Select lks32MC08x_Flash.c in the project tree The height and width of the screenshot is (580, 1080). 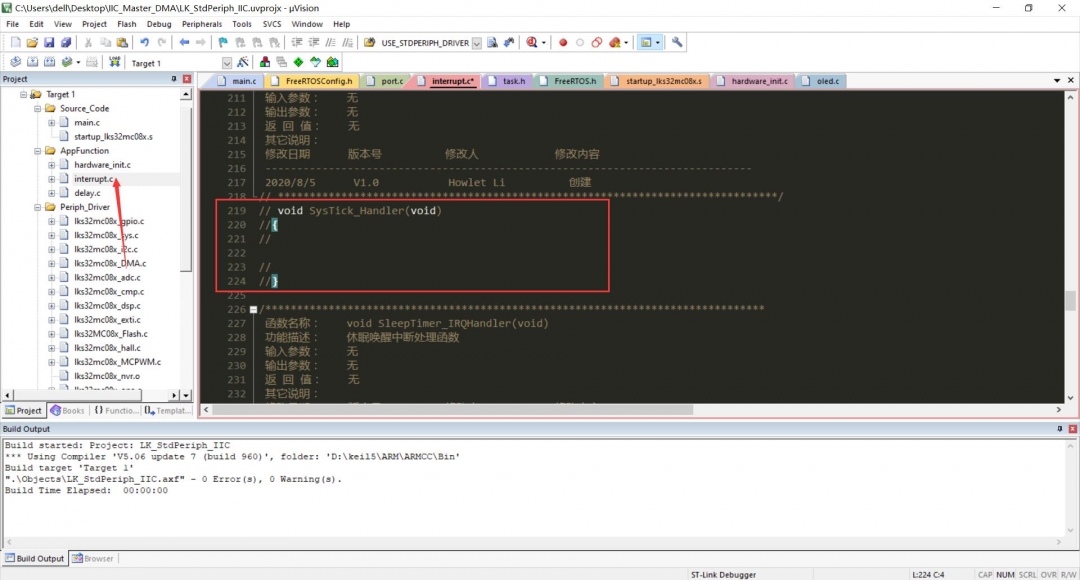[110, 334]
